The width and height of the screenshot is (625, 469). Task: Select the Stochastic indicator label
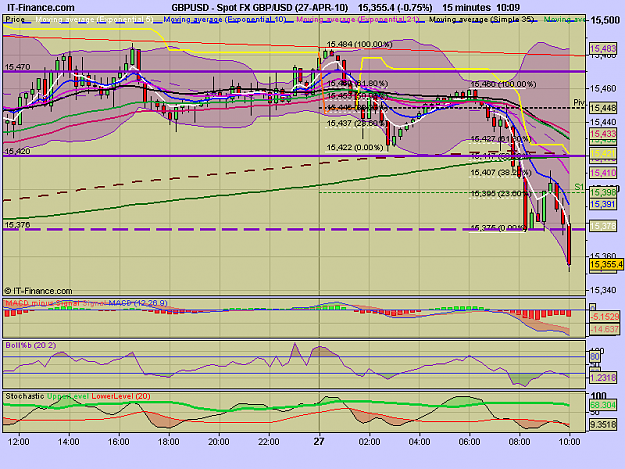point(25,396)
